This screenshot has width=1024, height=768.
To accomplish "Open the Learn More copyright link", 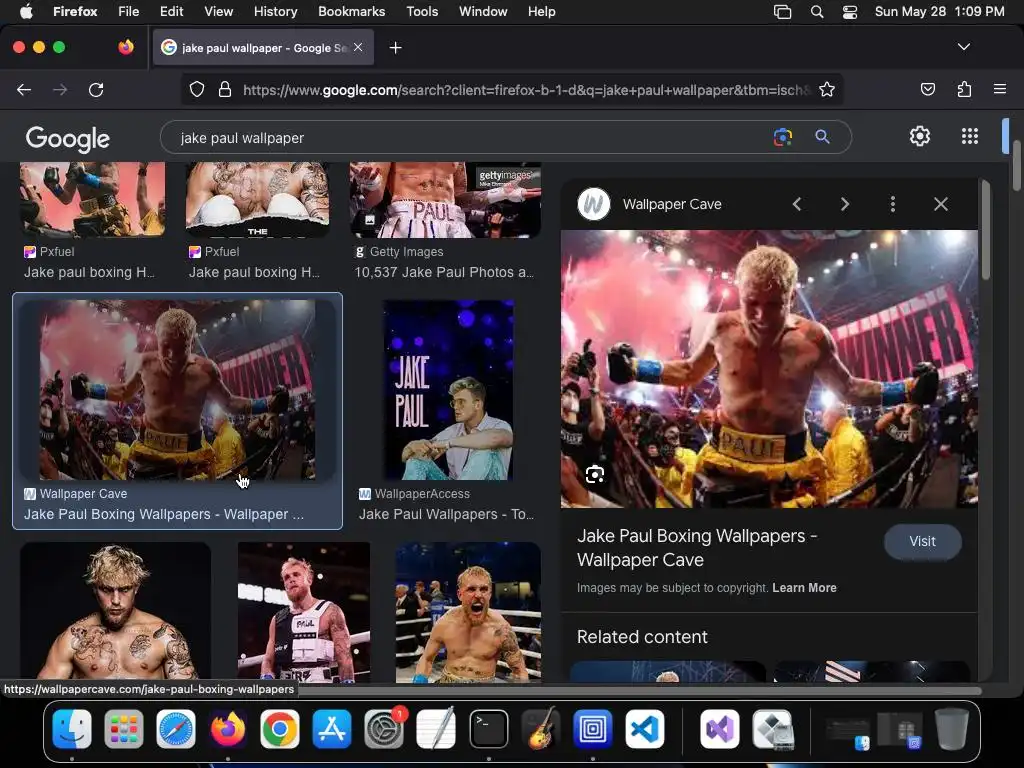I will pos(804,588).
